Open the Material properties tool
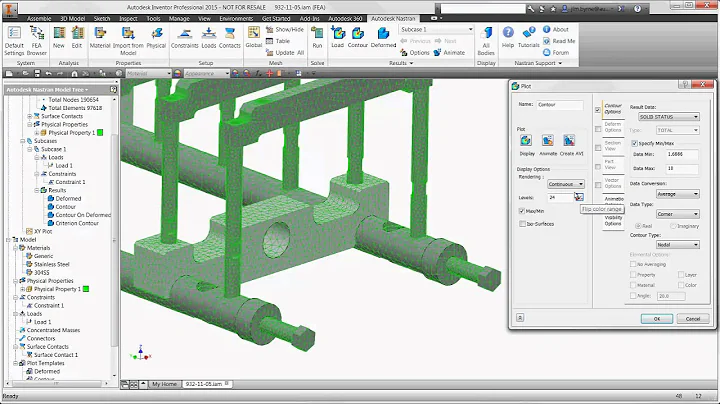Viewport: 720px width, 404px height. 100,38
